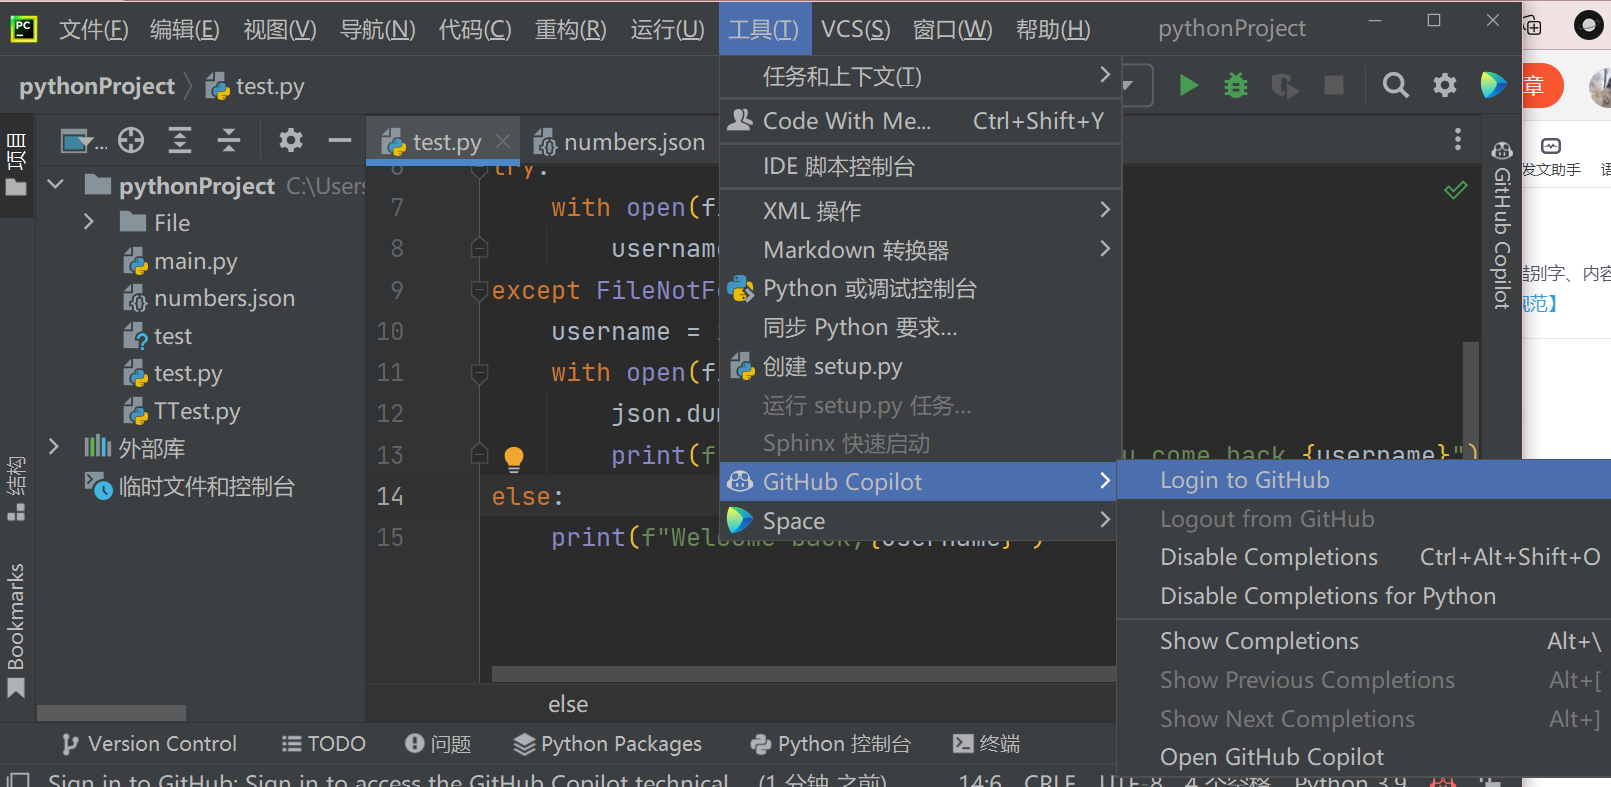Open the VCS menu

pyautogui.click(x=855, y=29)
